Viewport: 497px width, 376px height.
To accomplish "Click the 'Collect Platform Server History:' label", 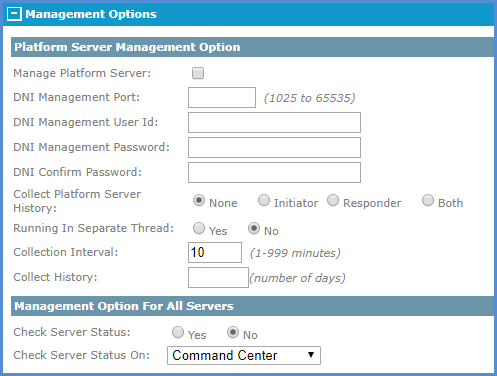I will click(77, 201).
